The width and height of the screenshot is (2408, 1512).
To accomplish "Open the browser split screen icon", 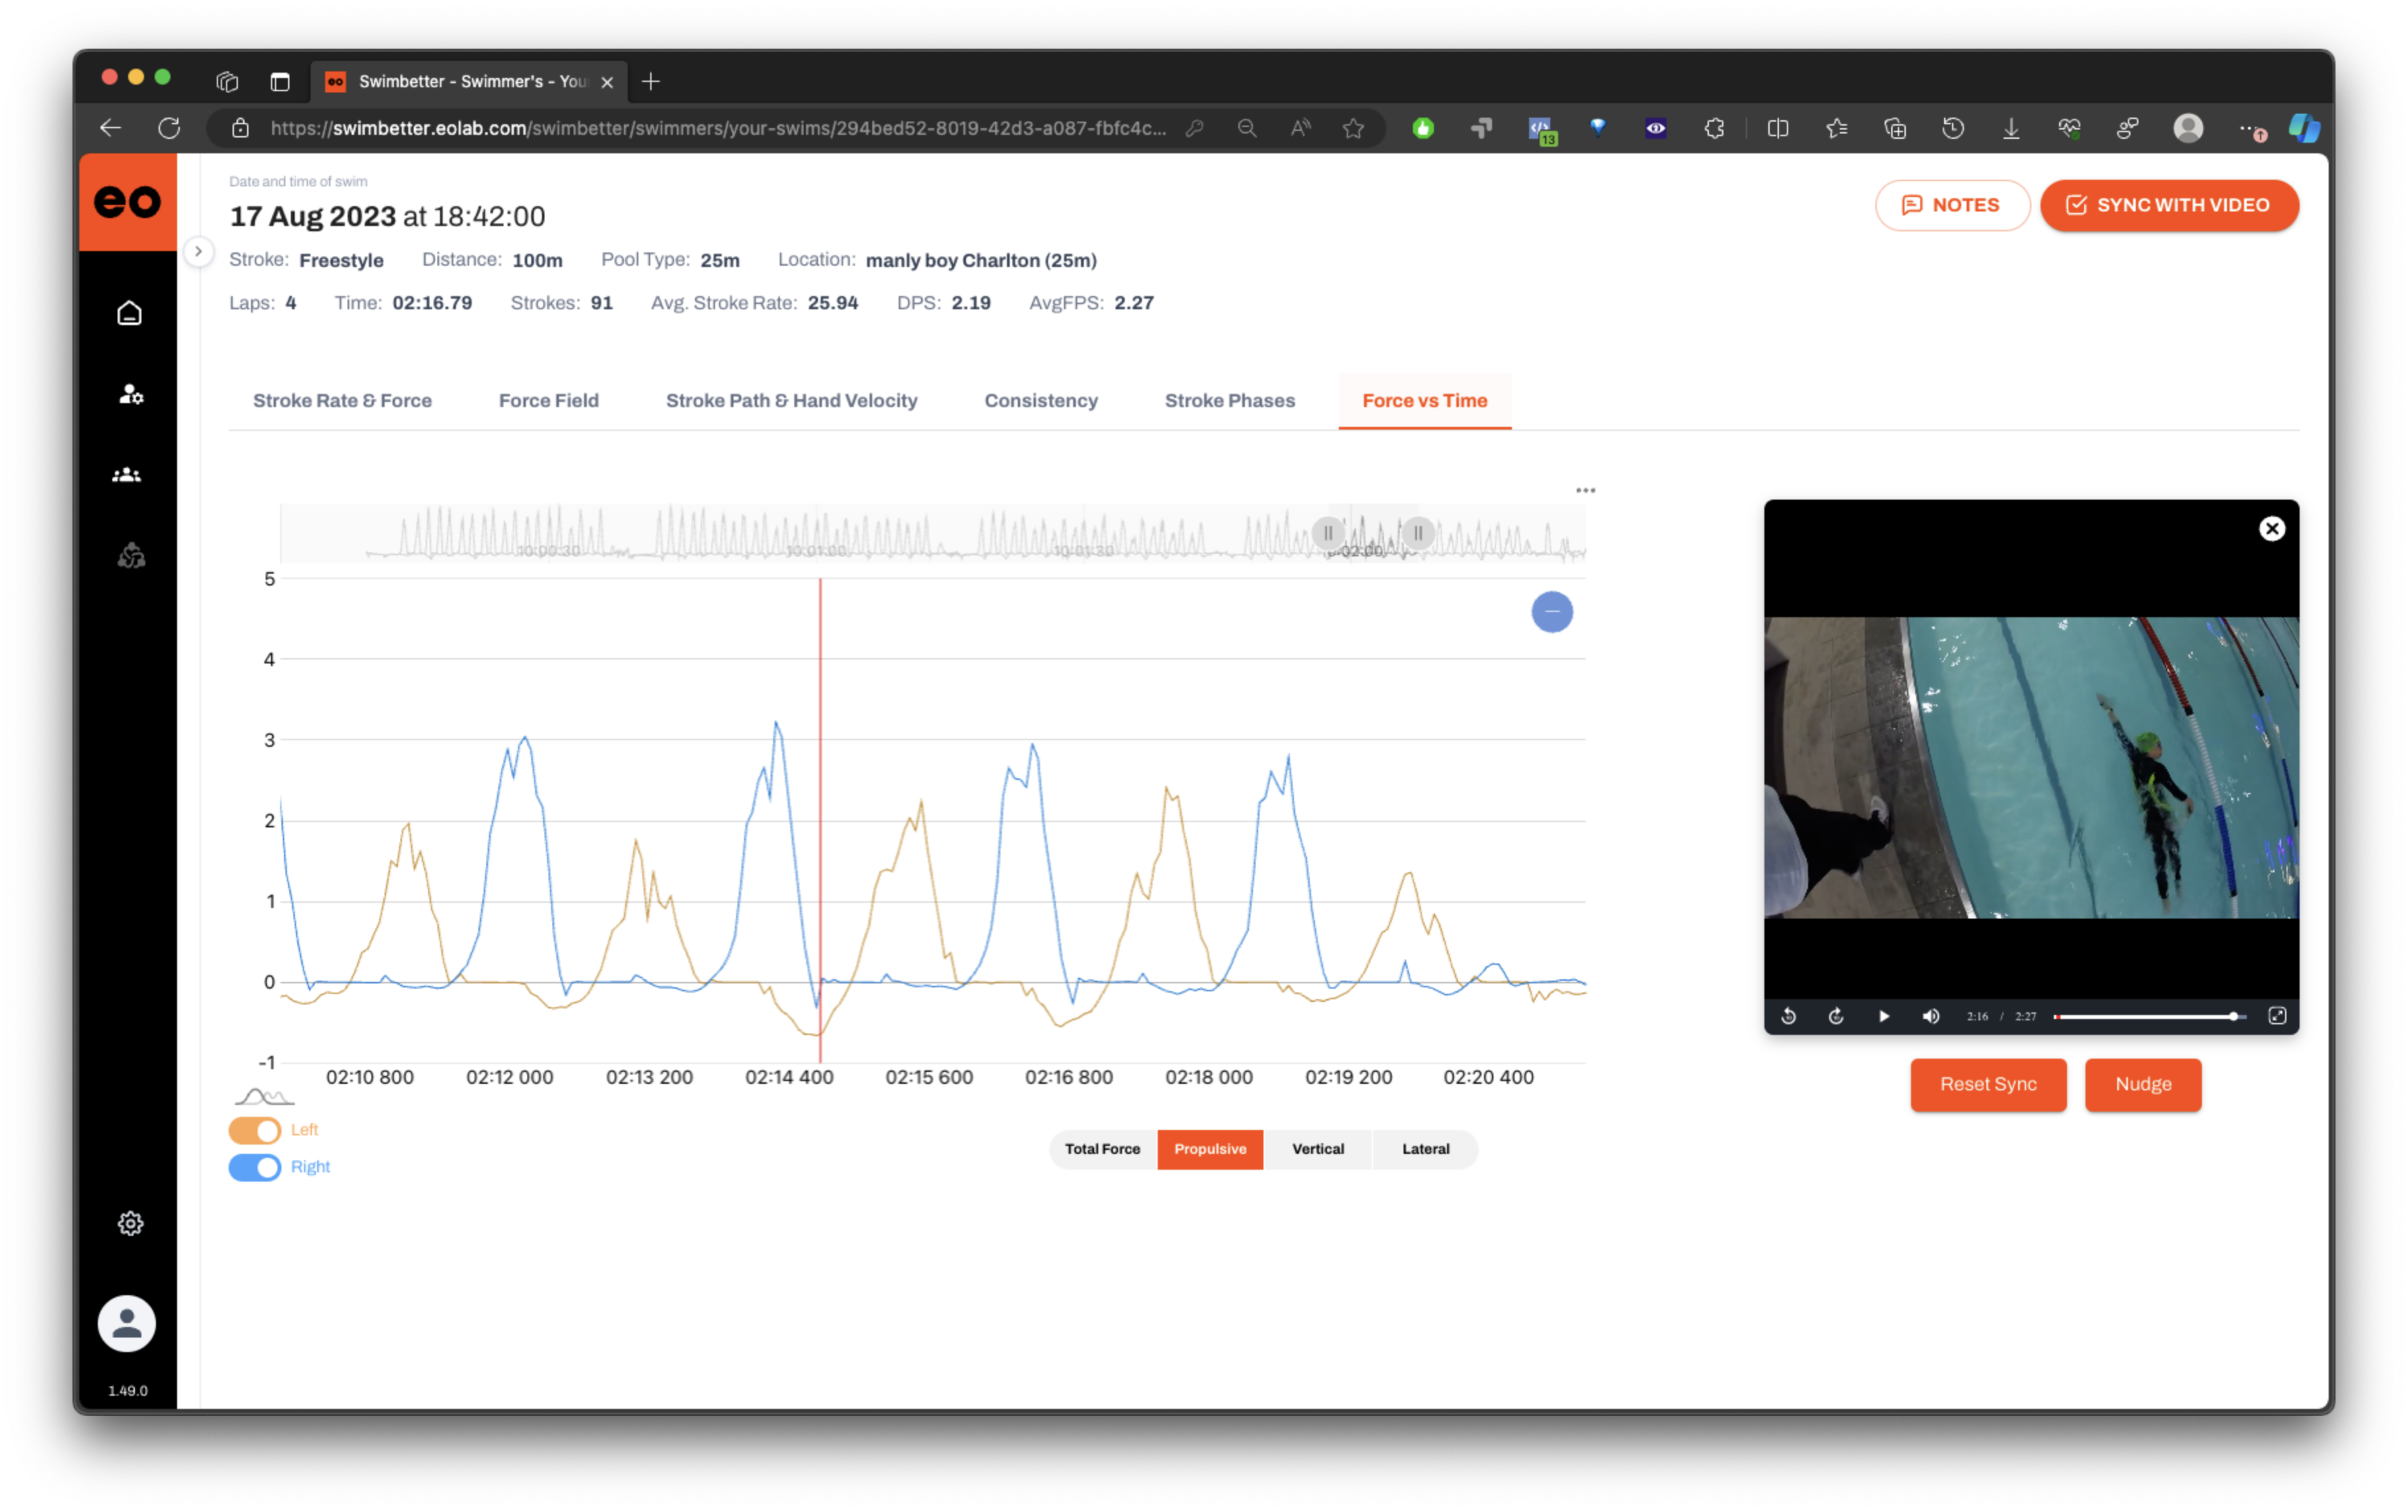I will tap(1777, 128).
